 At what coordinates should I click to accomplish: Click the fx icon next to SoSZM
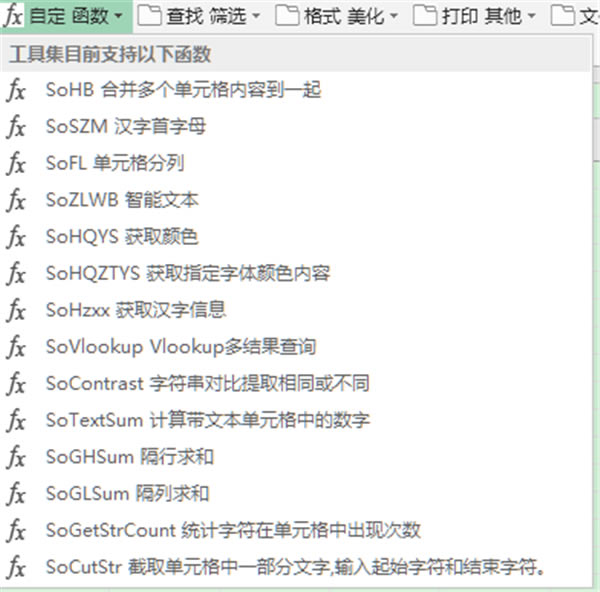coord(16,127)
